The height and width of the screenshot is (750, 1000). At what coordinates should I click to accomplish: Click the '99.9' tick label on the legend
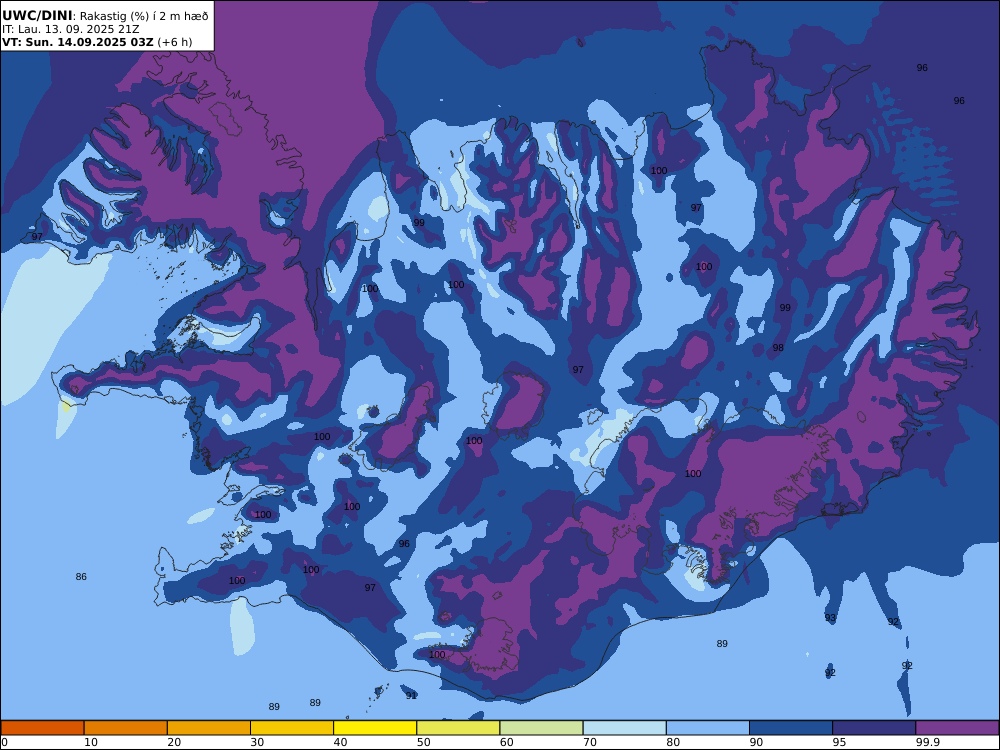pyautogui.click(x=927, y=742)
